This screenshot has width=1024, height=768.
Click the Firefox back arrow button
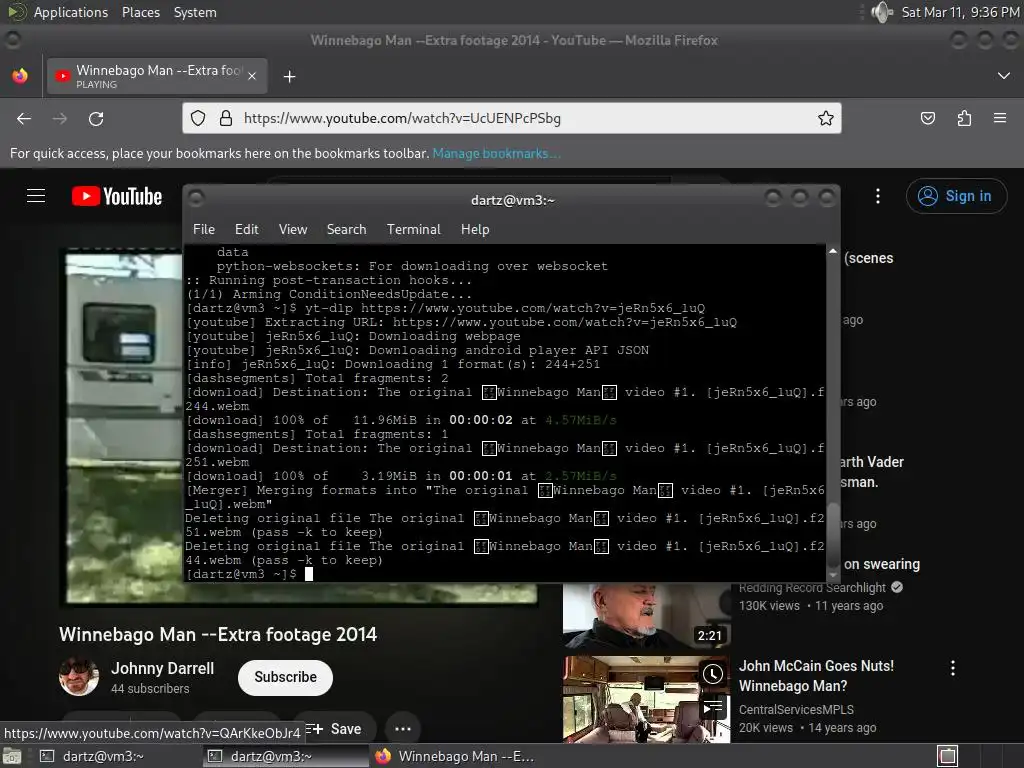click(24, 118)
